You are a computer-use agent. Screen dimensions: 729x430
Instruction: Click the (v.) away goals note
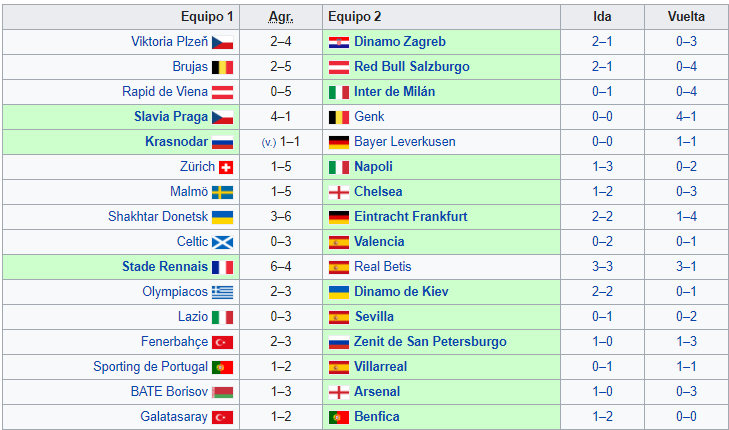tap(269, 143)
